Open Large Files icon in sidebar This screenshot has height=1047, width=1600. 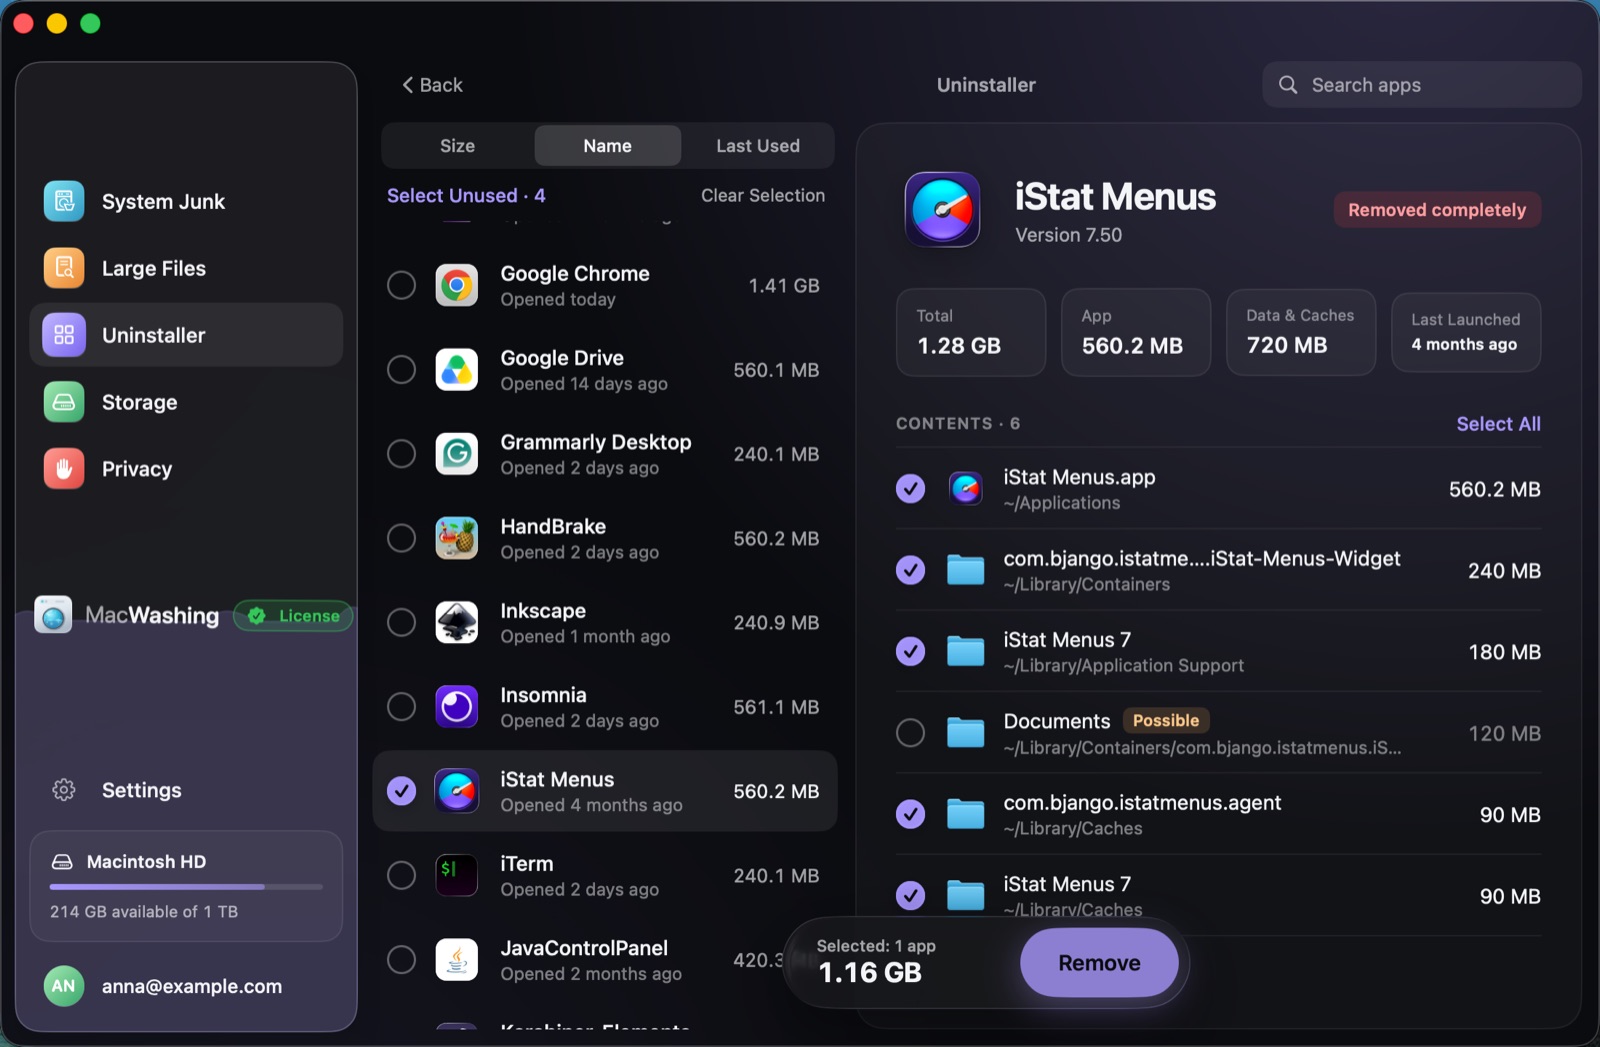pyautogui.click(x=64, y=268)
